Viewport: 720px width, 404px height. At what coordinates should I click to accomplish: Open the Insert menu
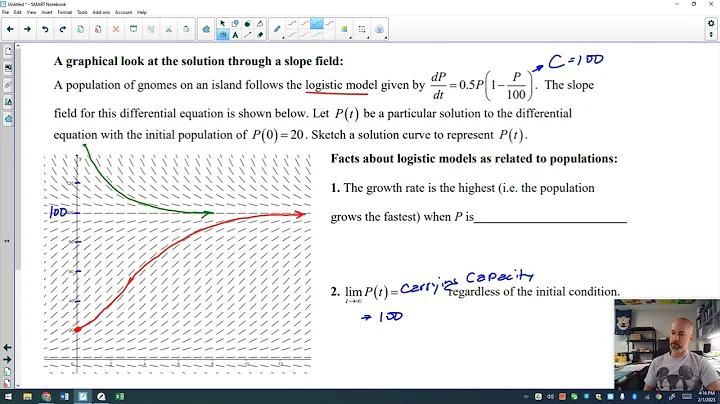(x=47, y=12)
